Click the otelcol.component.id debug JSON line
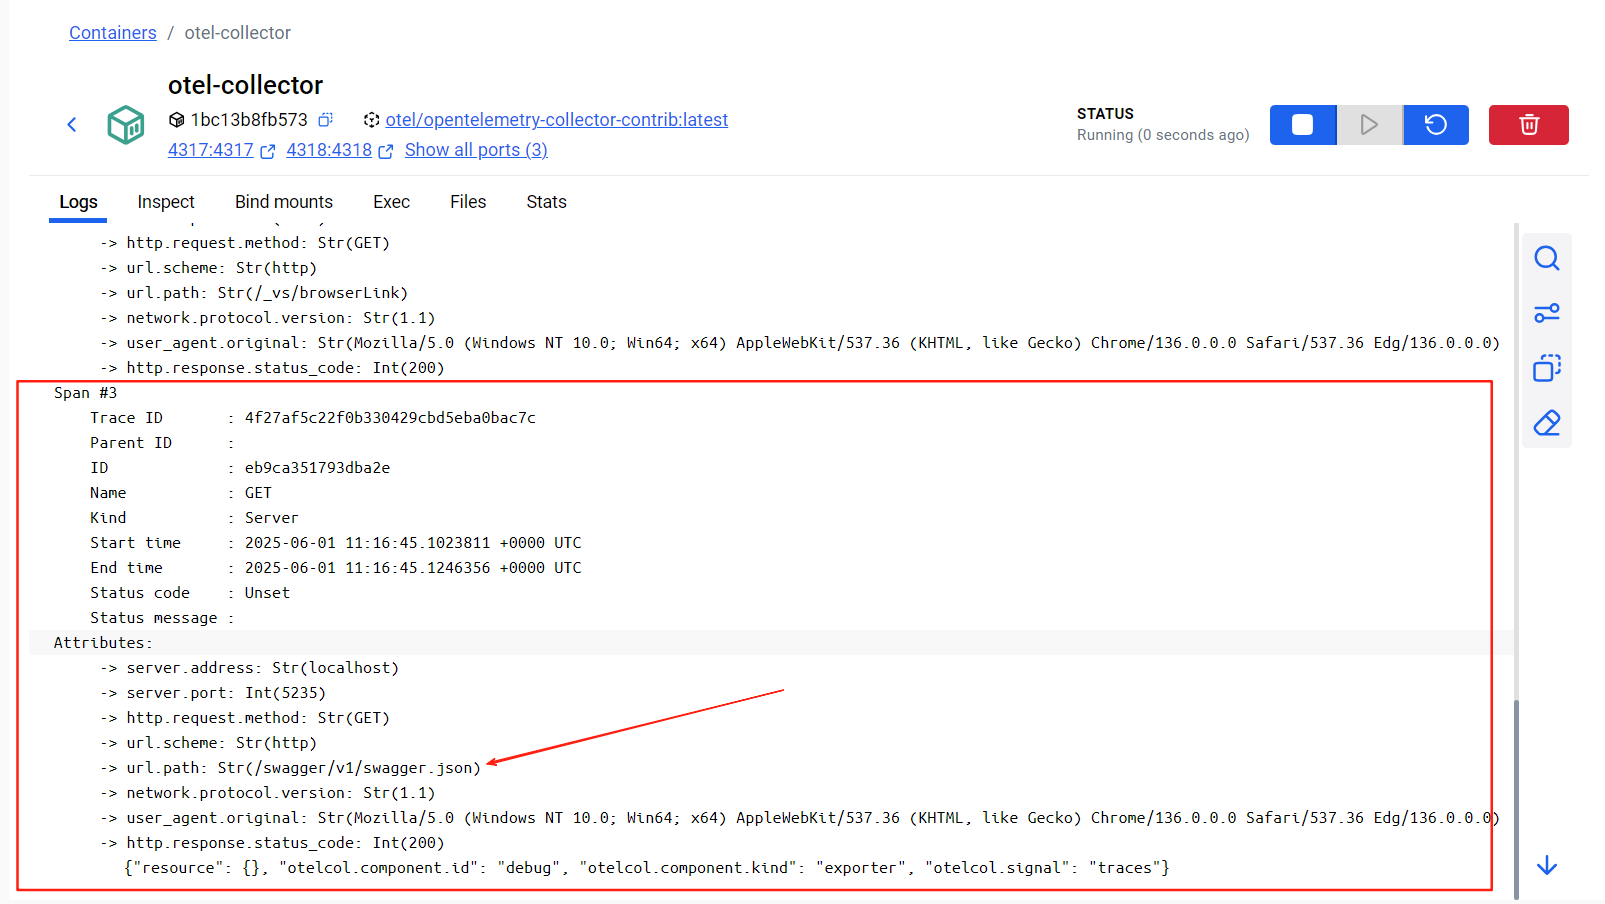 (647, 868)
